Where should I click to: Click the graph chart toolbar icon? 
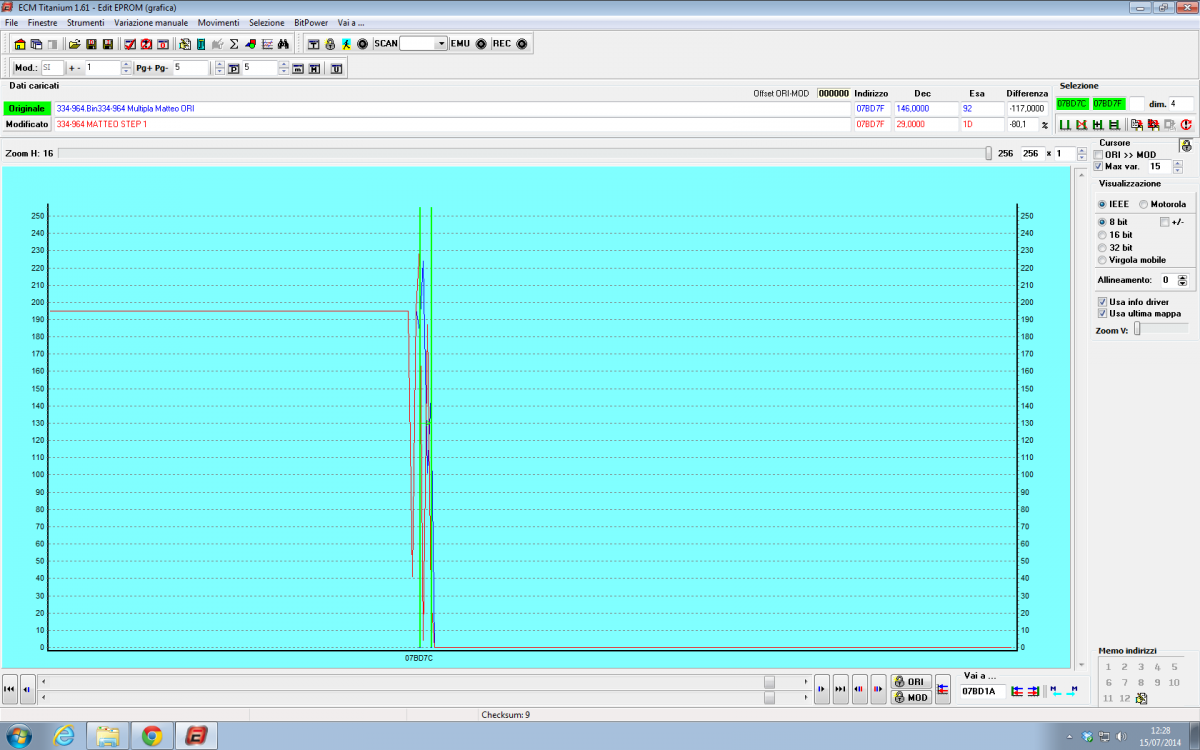267,44
